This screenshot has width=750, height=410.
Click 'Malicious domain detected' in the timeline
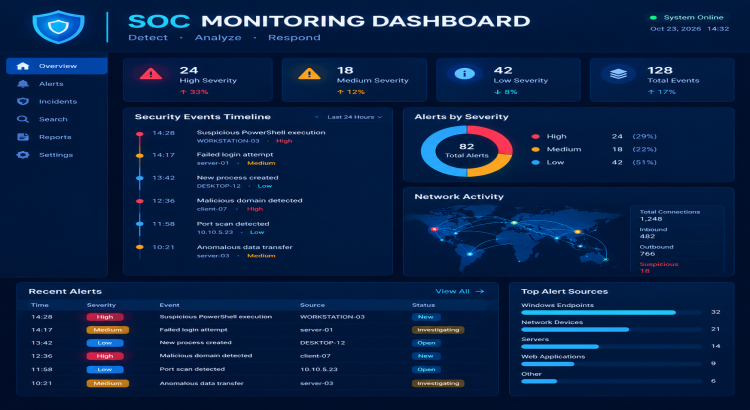point(249,200)
